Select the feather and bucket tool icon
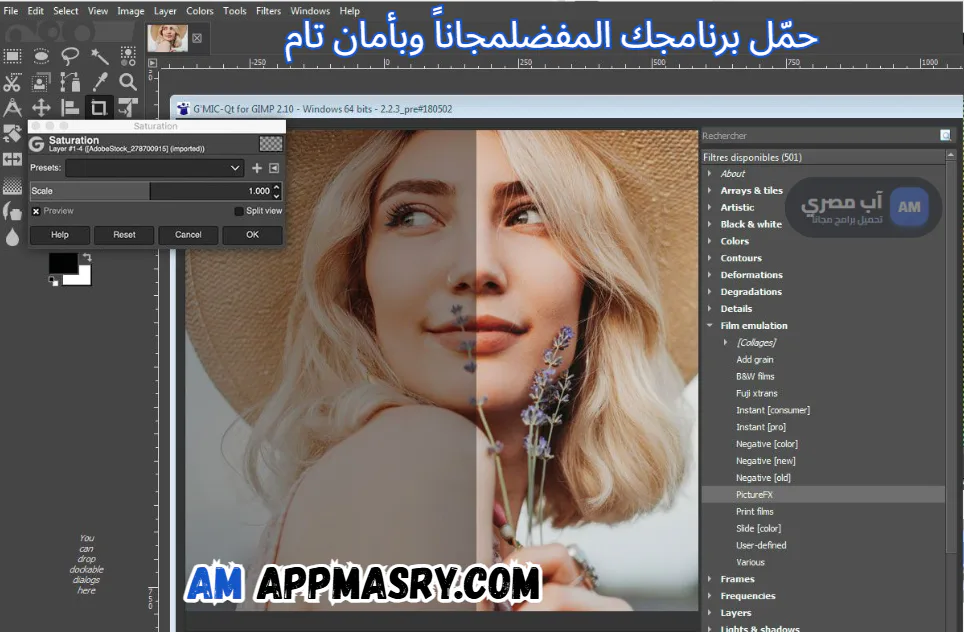This screenshot has width=964, height=632. [x=12, y=211]
